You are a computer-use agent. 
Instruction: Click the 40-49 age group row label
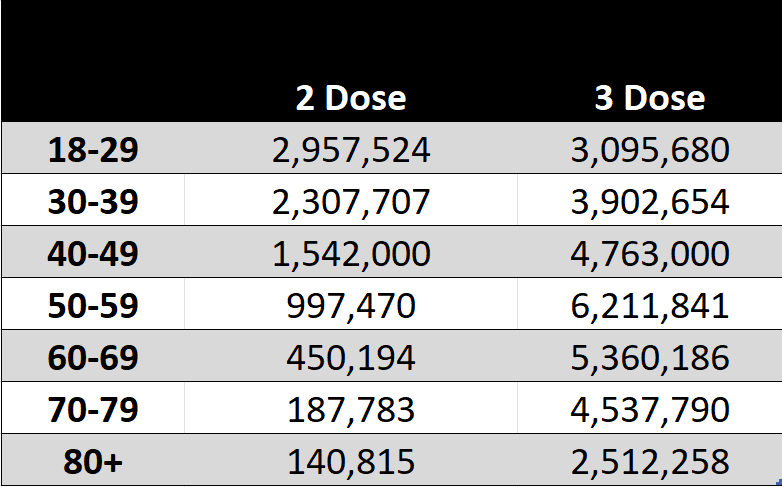coord(93,253)
